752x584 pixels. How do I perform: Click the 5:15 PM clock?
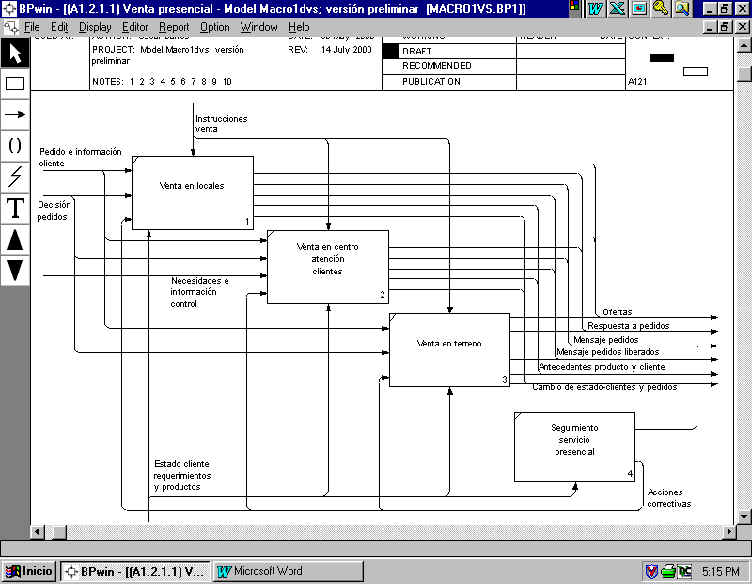pos(720,572)
